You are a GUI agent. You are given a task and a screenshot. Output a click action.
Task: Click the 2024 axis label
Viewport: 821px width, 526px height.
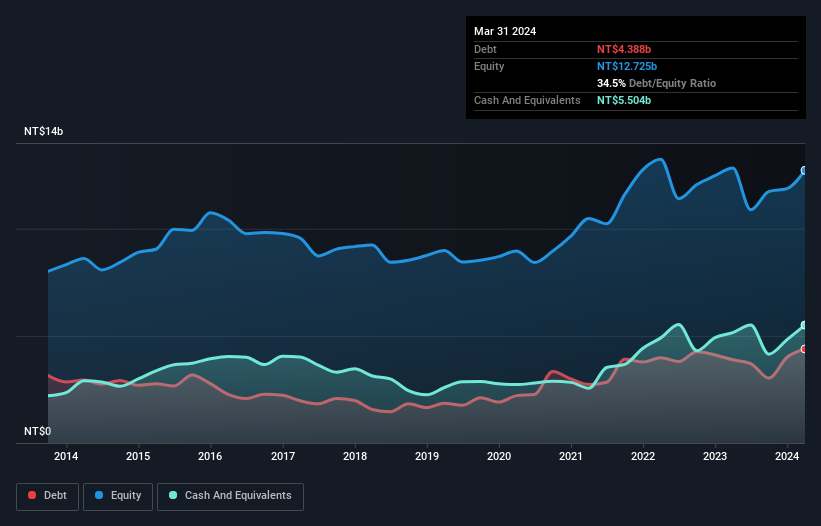(x=787, y=456)
